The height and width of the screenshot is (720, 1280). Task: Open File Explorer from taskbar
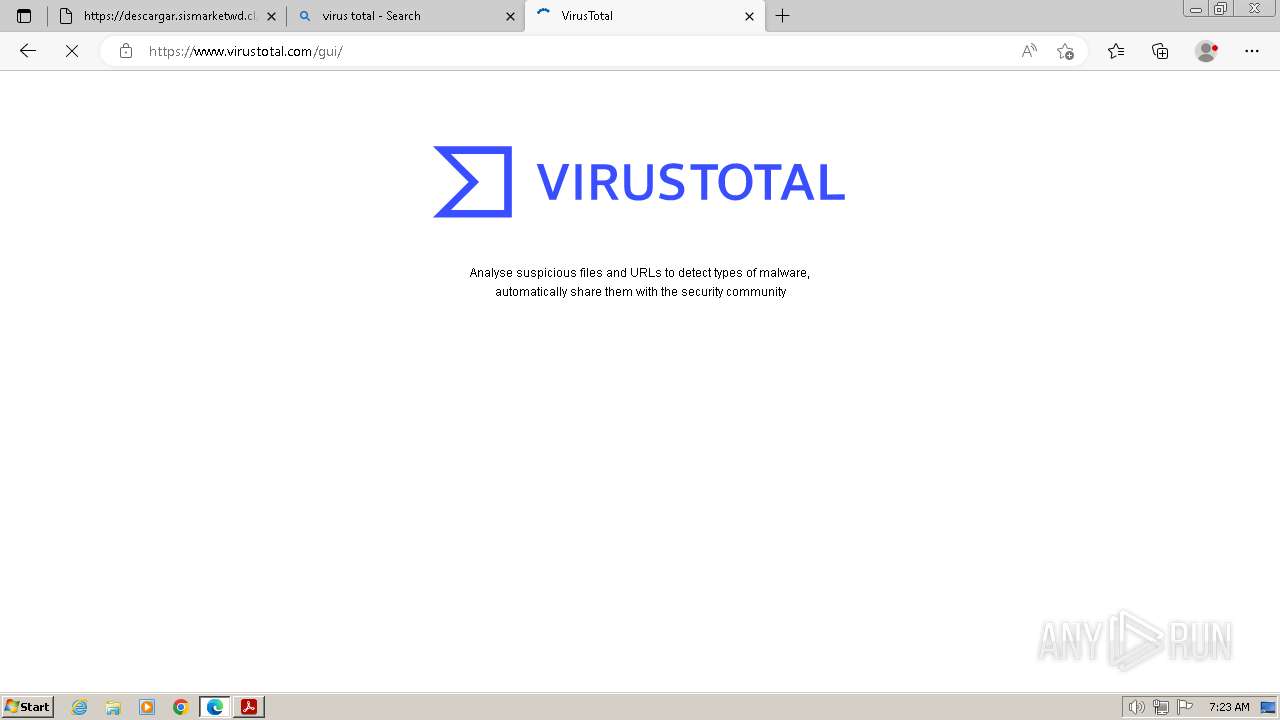pyautogui.click(x=113, y=707)
